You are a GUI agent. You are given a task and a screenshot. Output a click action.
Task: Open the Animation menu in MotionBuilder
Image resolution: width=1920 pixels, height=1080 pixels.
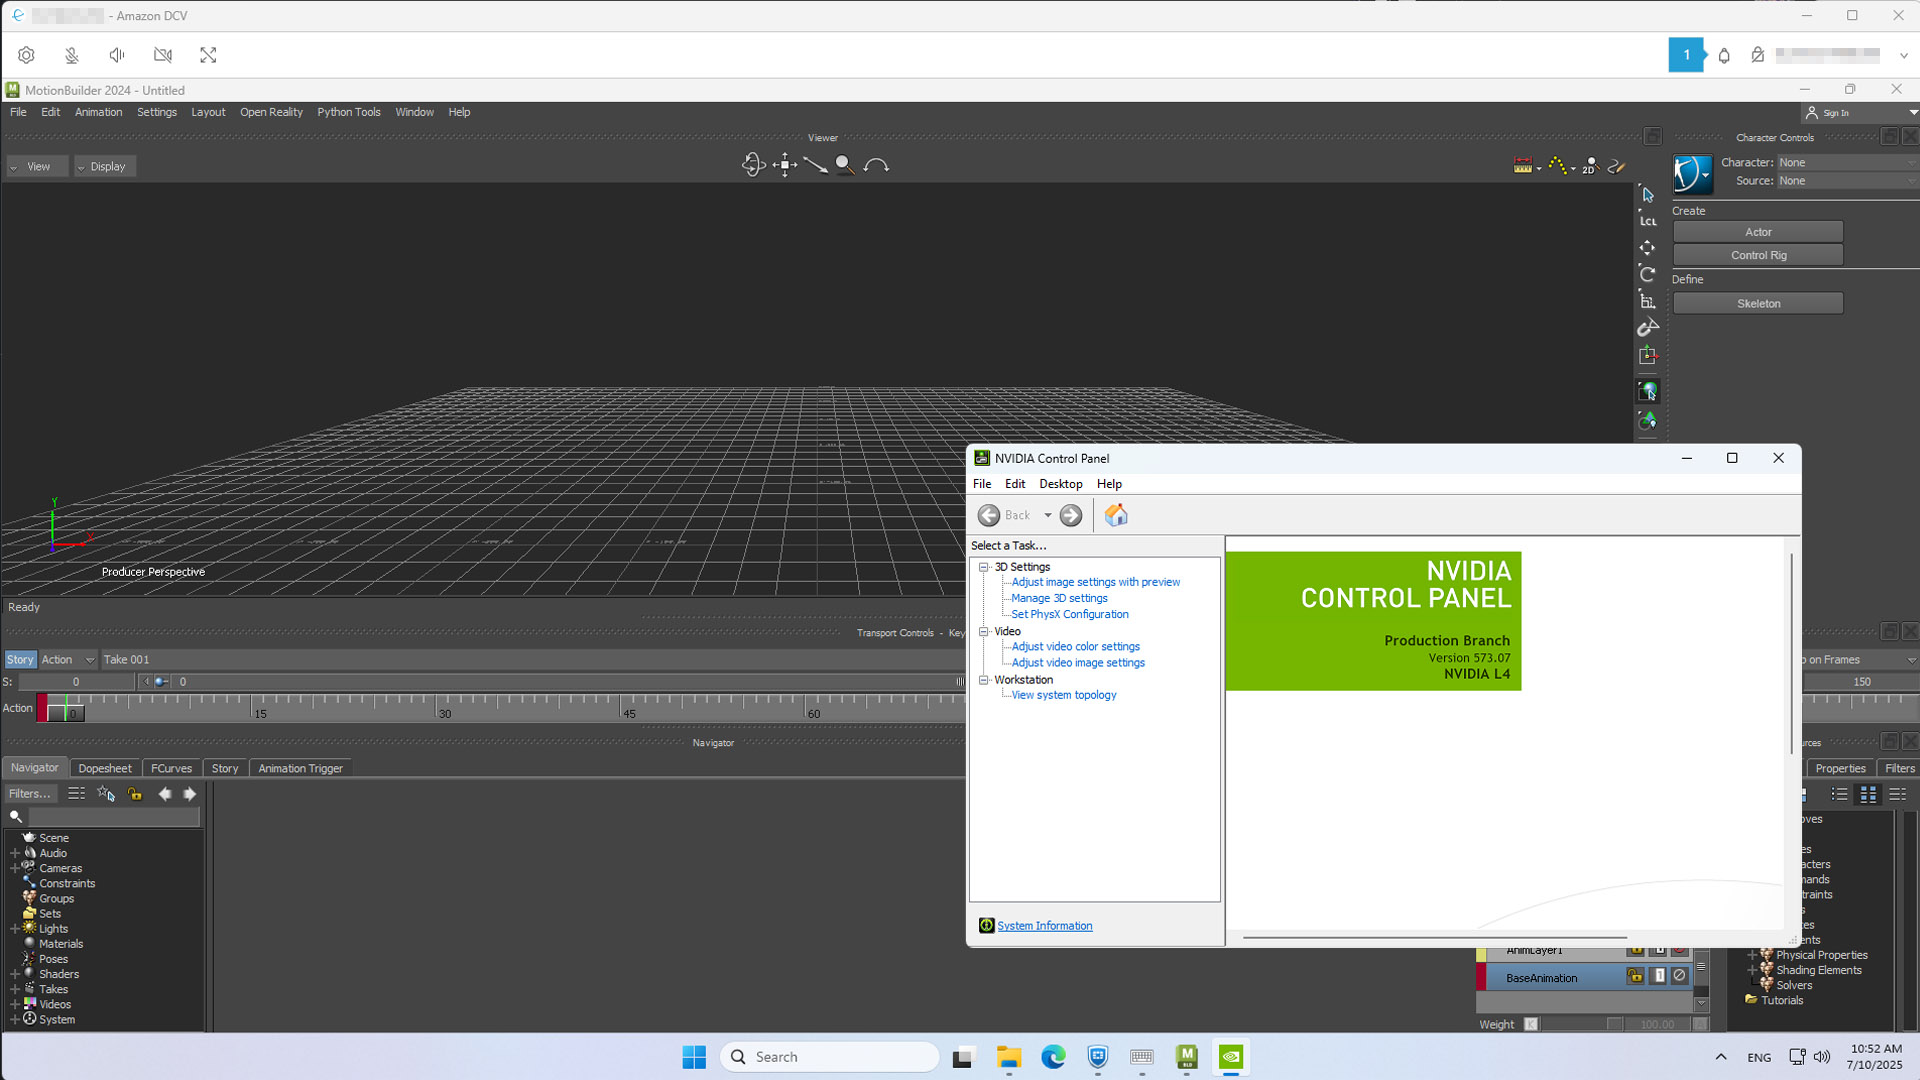tap(98, 112)
